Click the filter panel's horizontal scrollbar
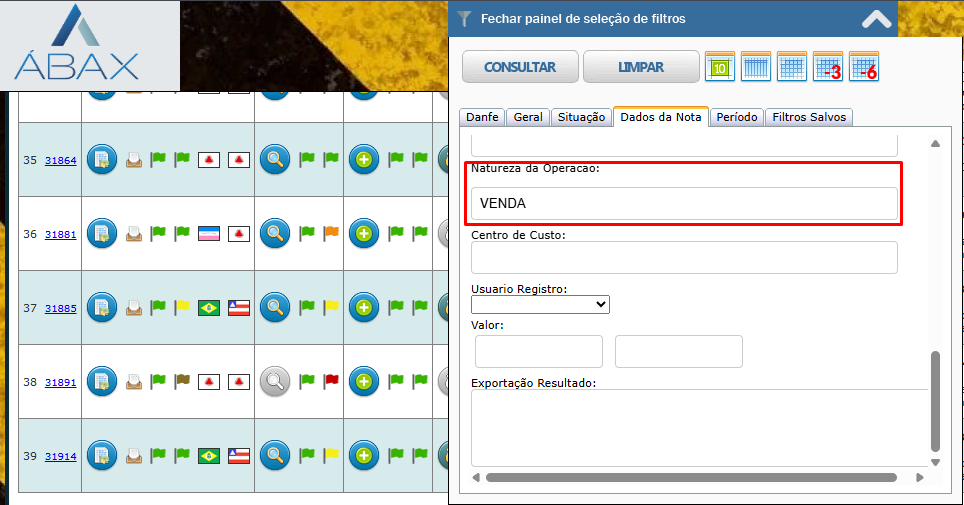The height and width of the screenshot is (505, 964). (x=690, y=478)
